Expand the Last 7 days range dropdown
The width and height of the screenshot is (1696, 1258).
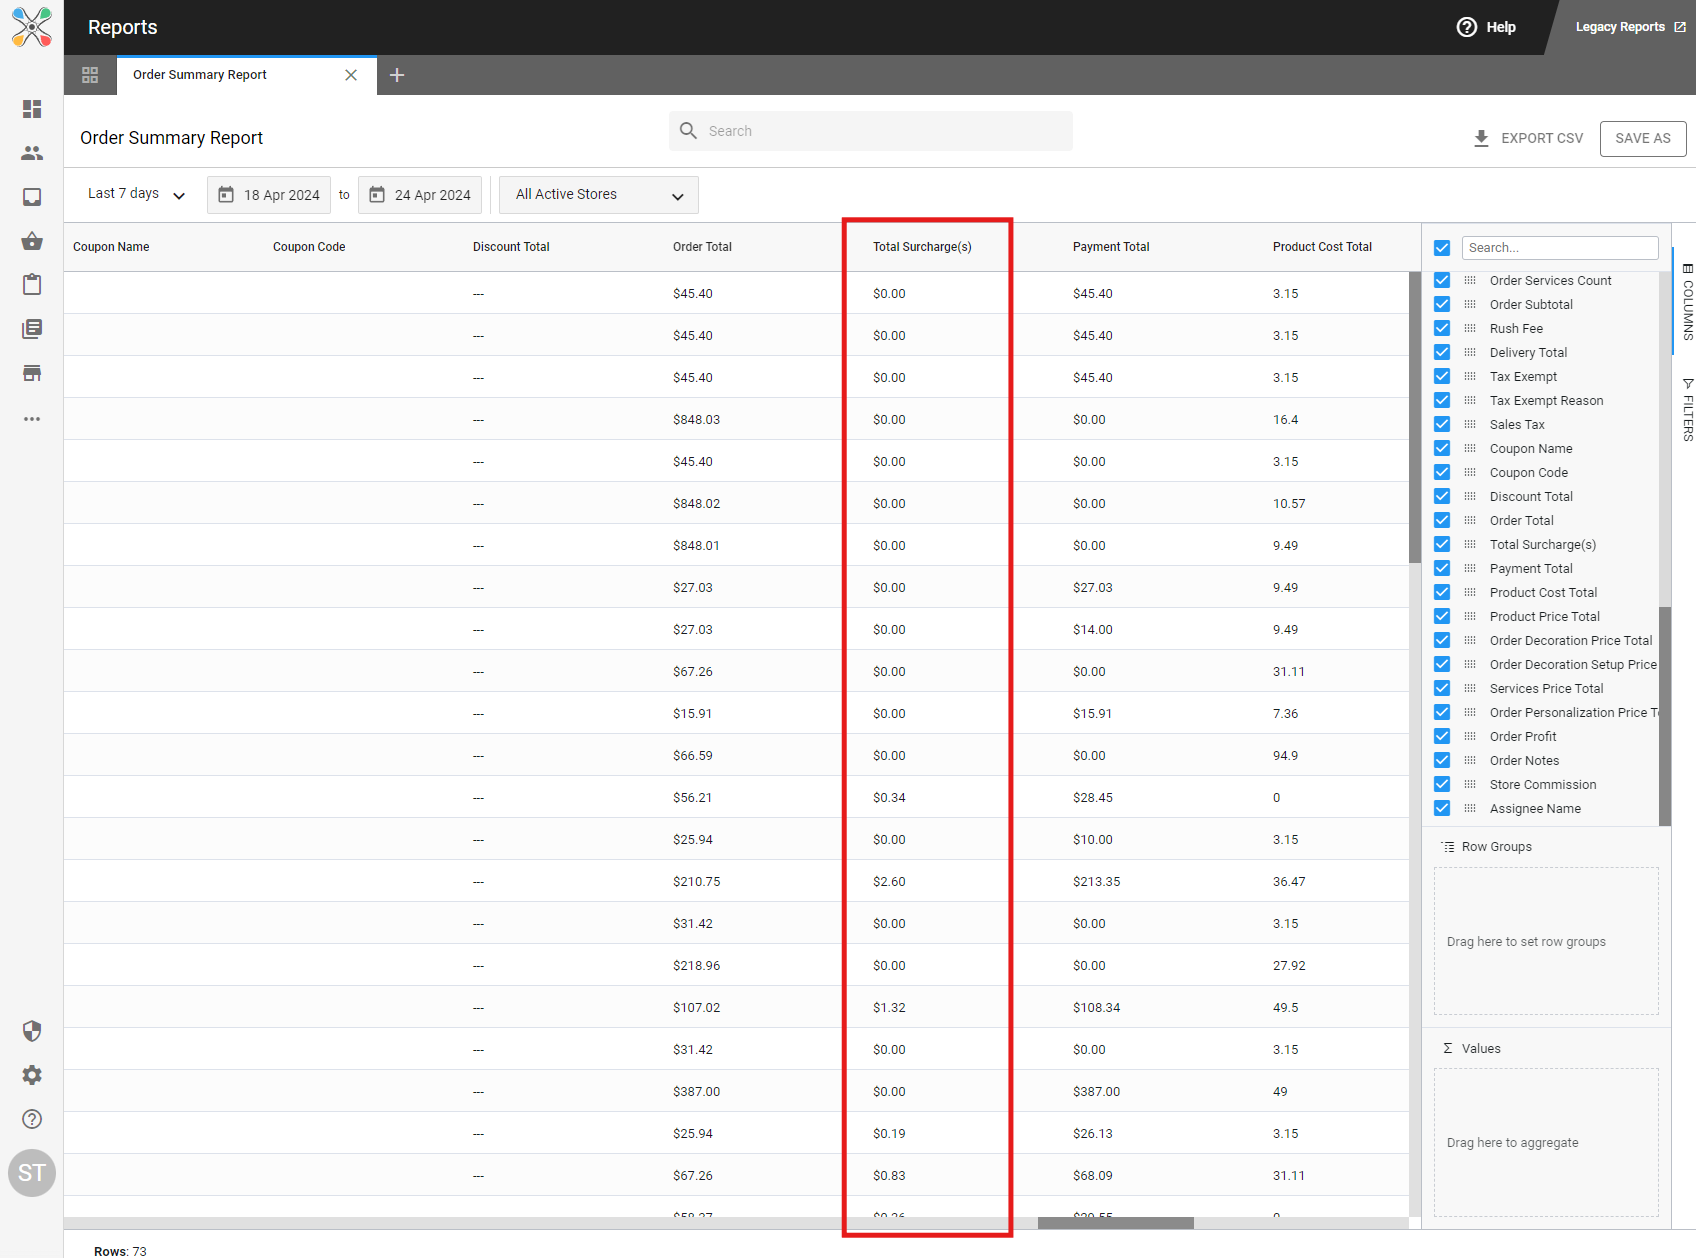pos(136,194)
